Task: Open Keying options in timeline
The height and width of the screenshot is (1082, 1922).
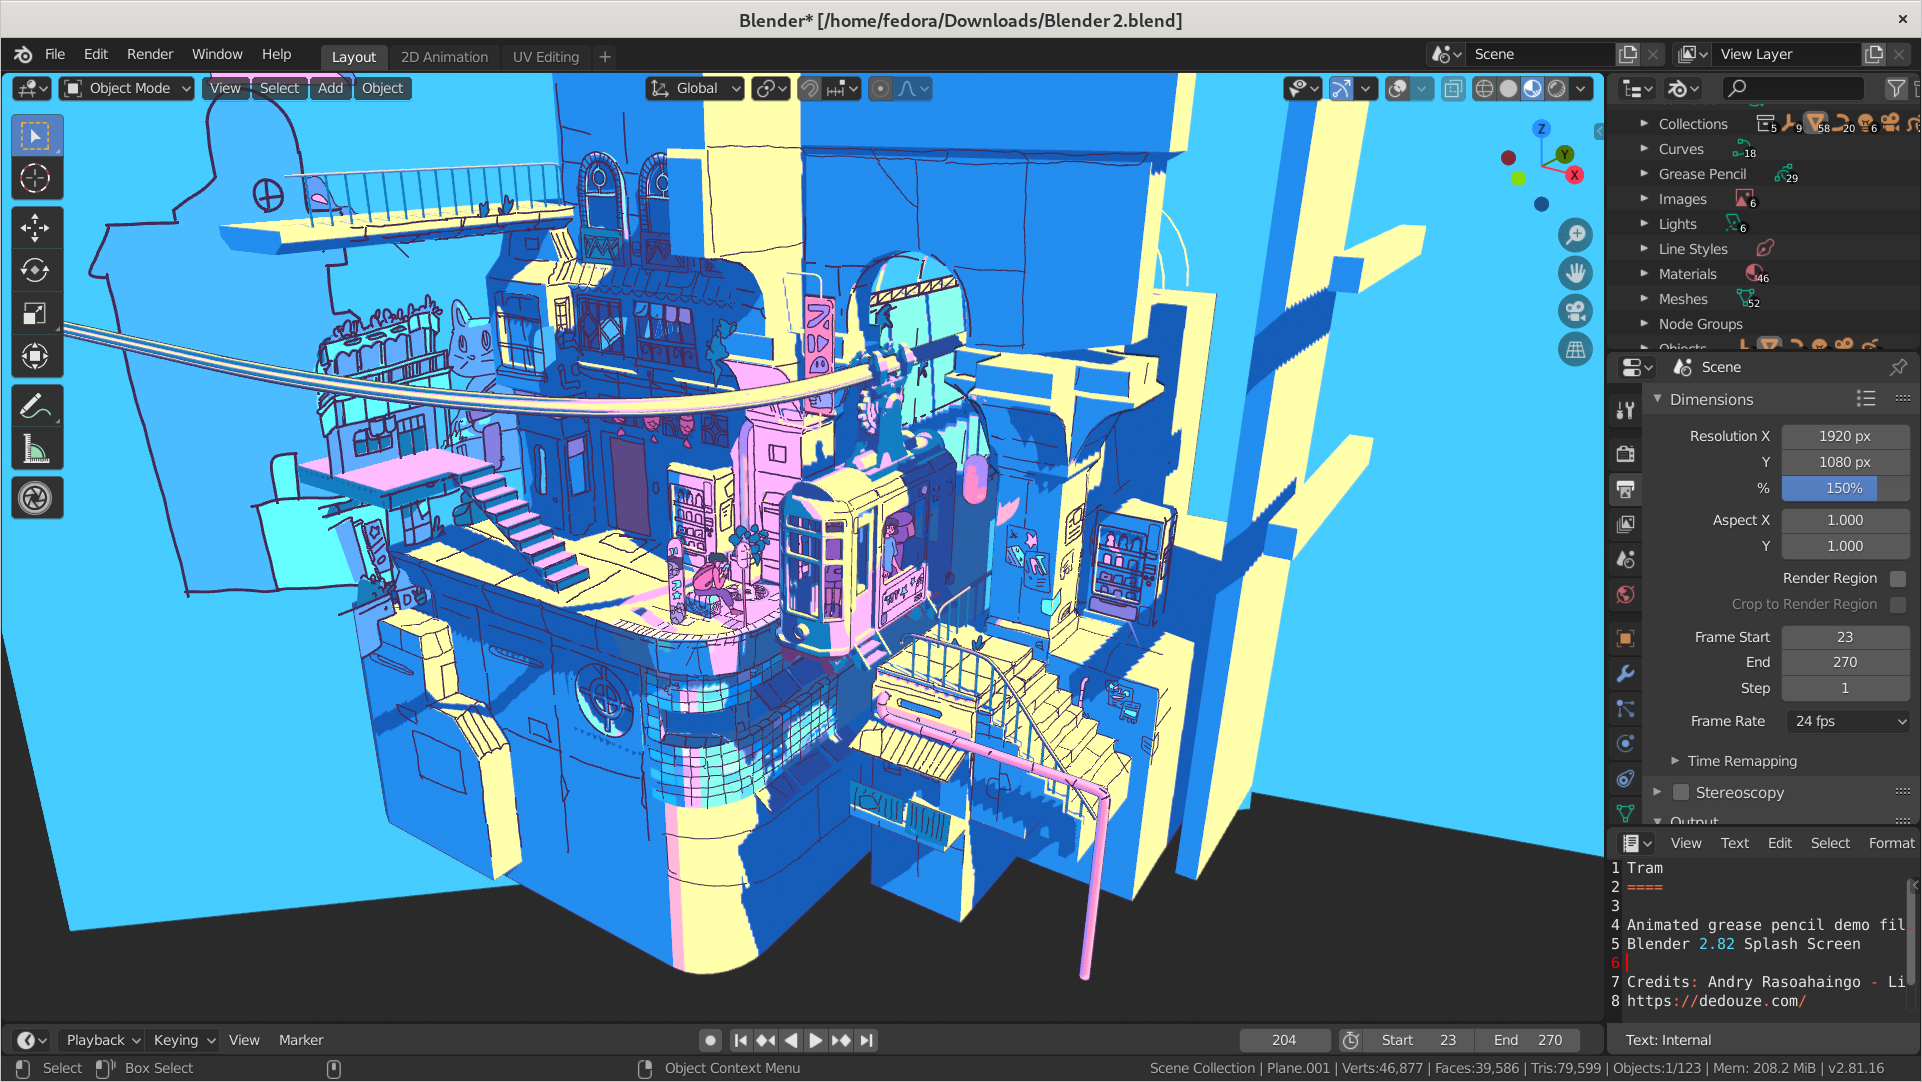Action: pos(184,1040)
